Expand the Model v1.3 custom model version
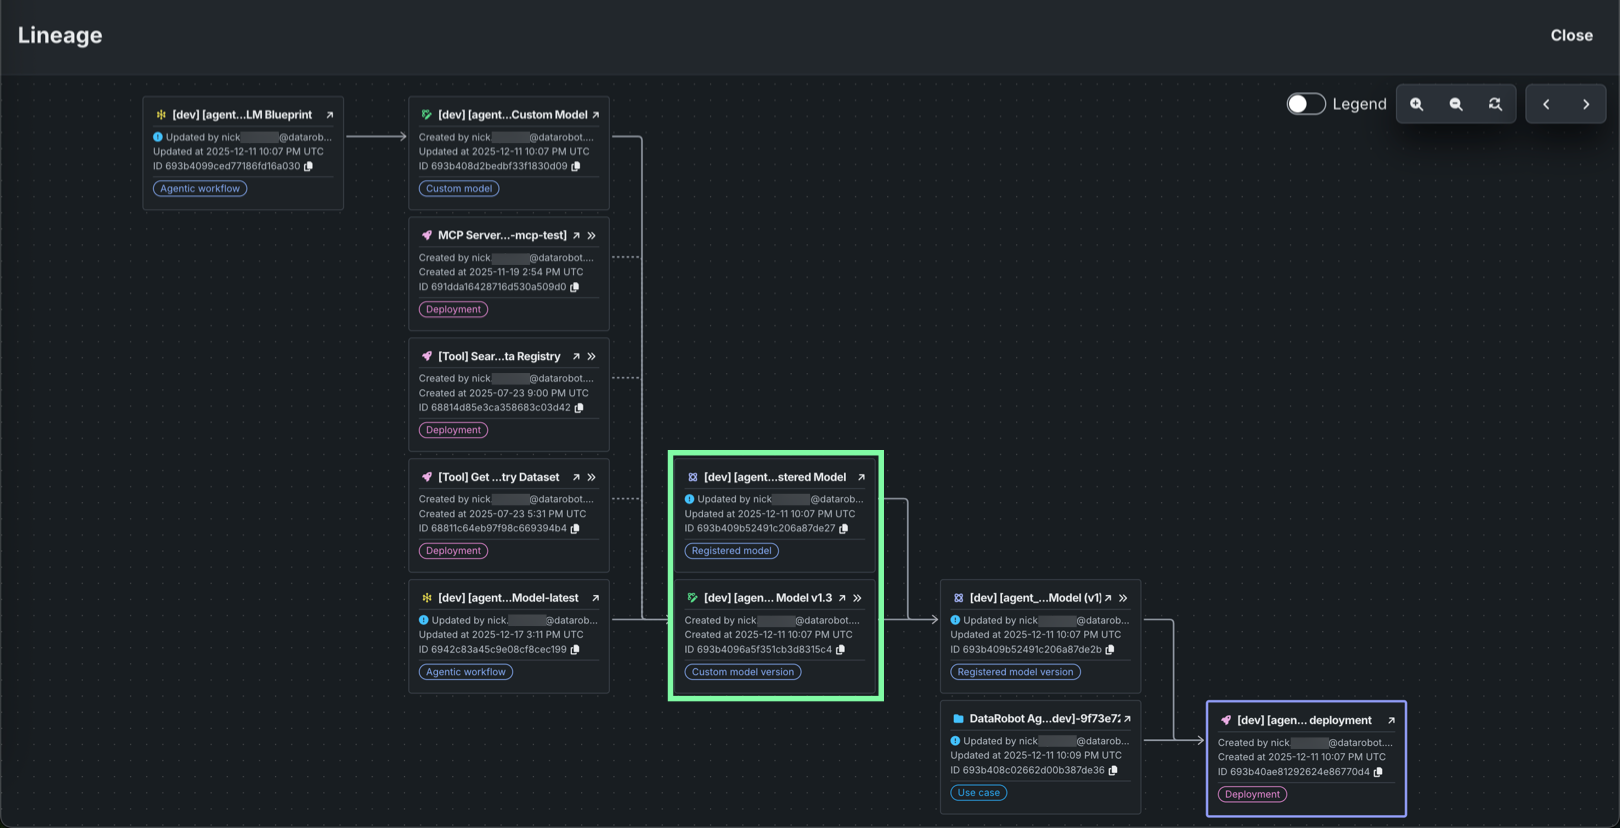The image size is (1620, 828). 857,598
